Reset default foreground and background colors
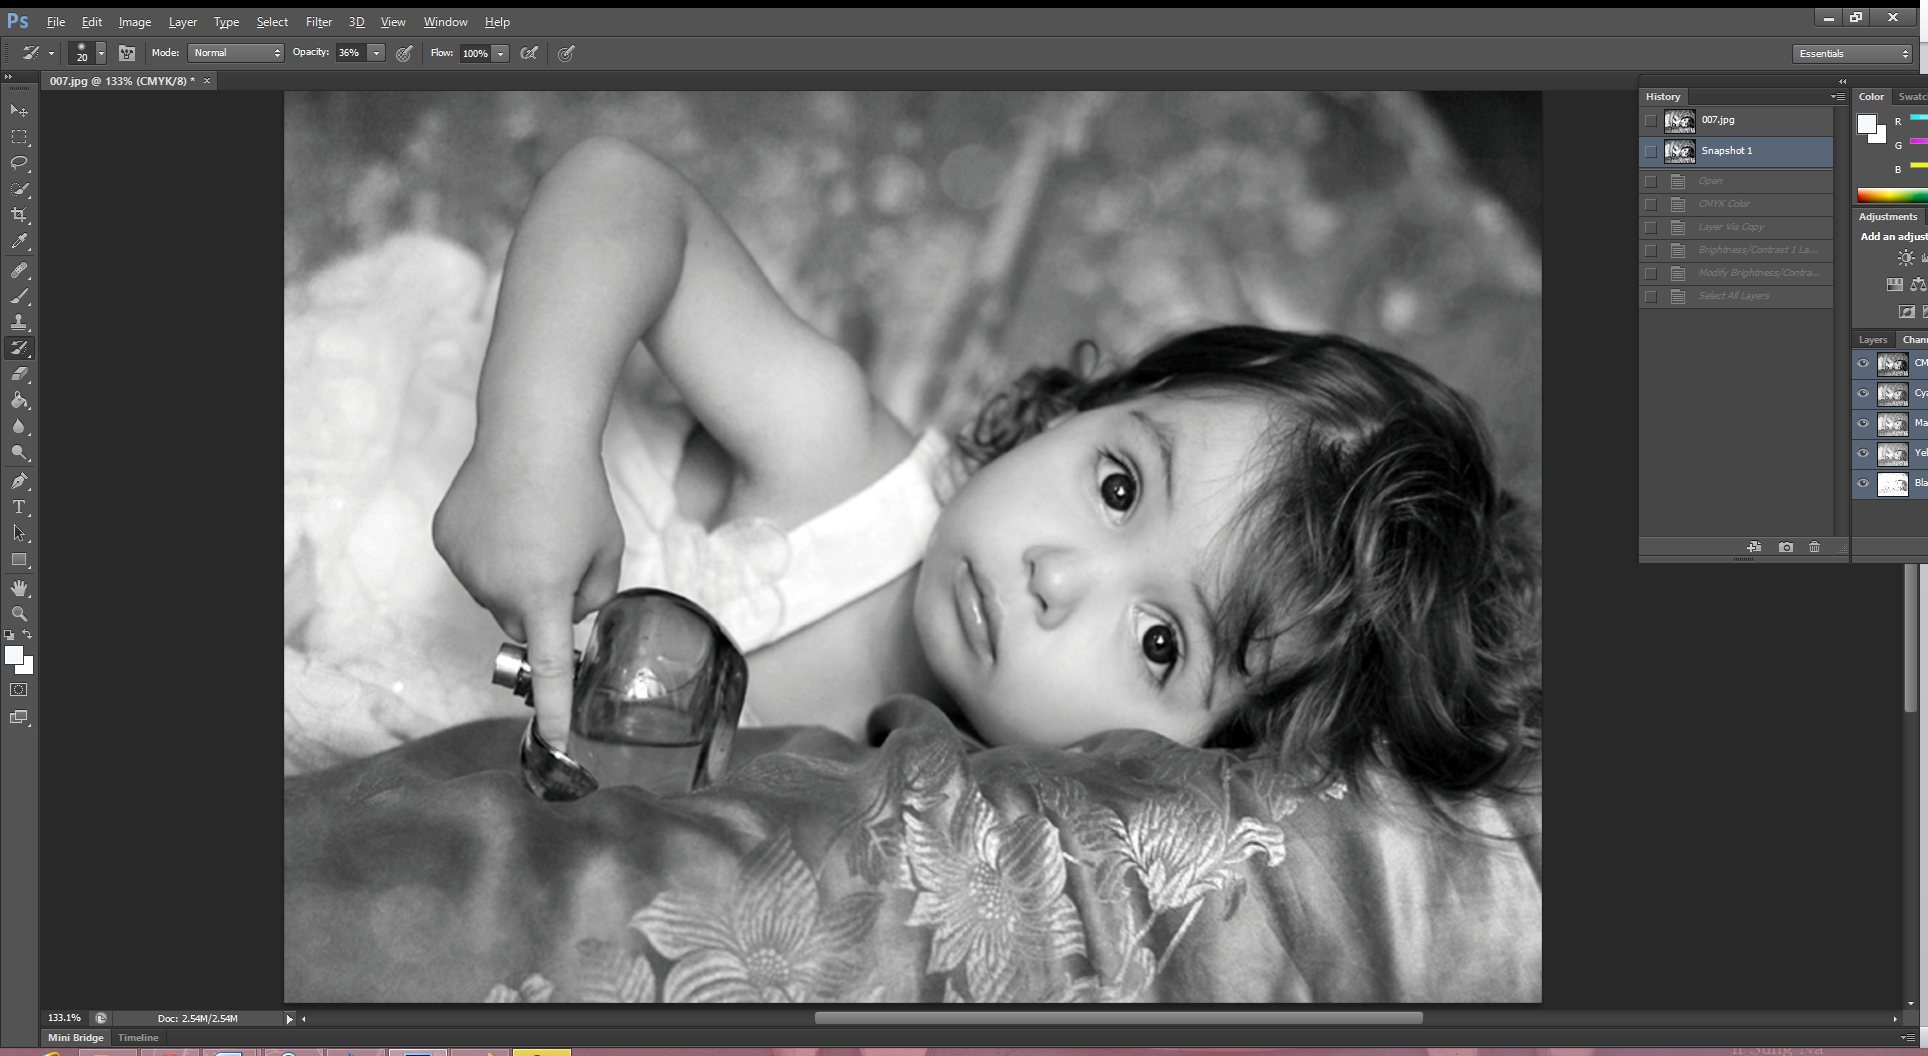 pyautogui.click(x=10, y=634)
